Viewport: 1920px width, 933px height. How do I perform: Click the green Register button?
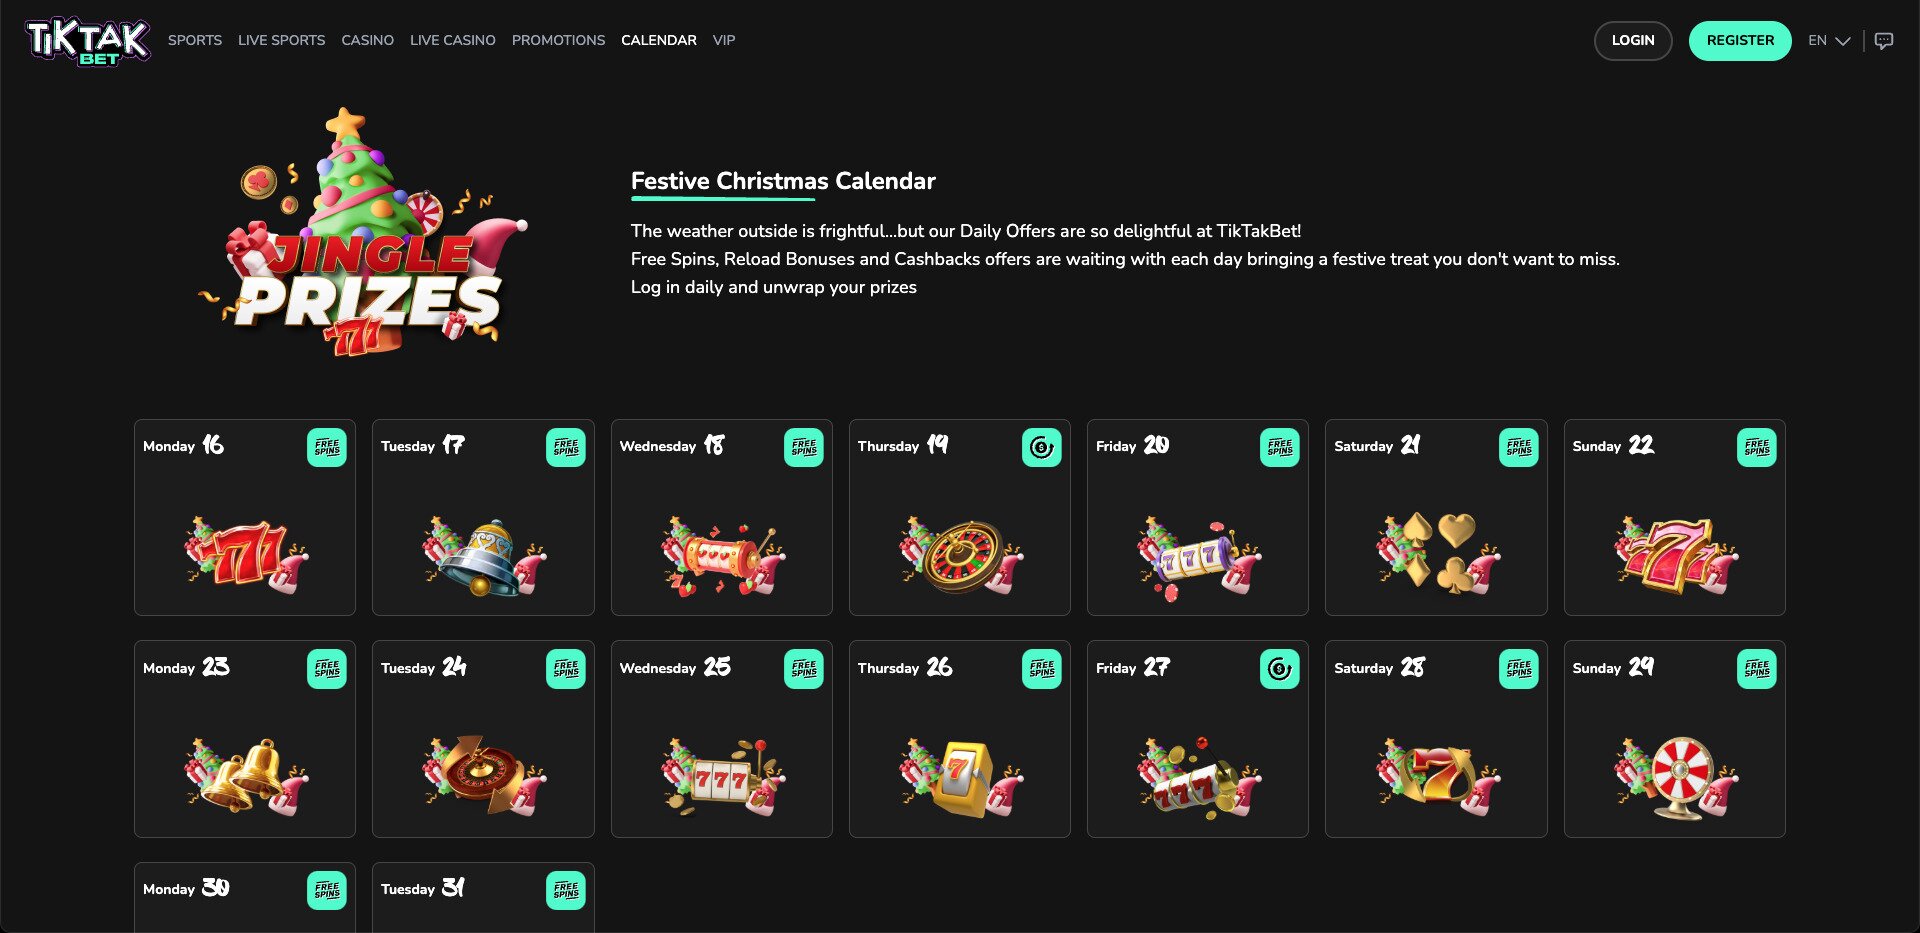point(1740,41)
